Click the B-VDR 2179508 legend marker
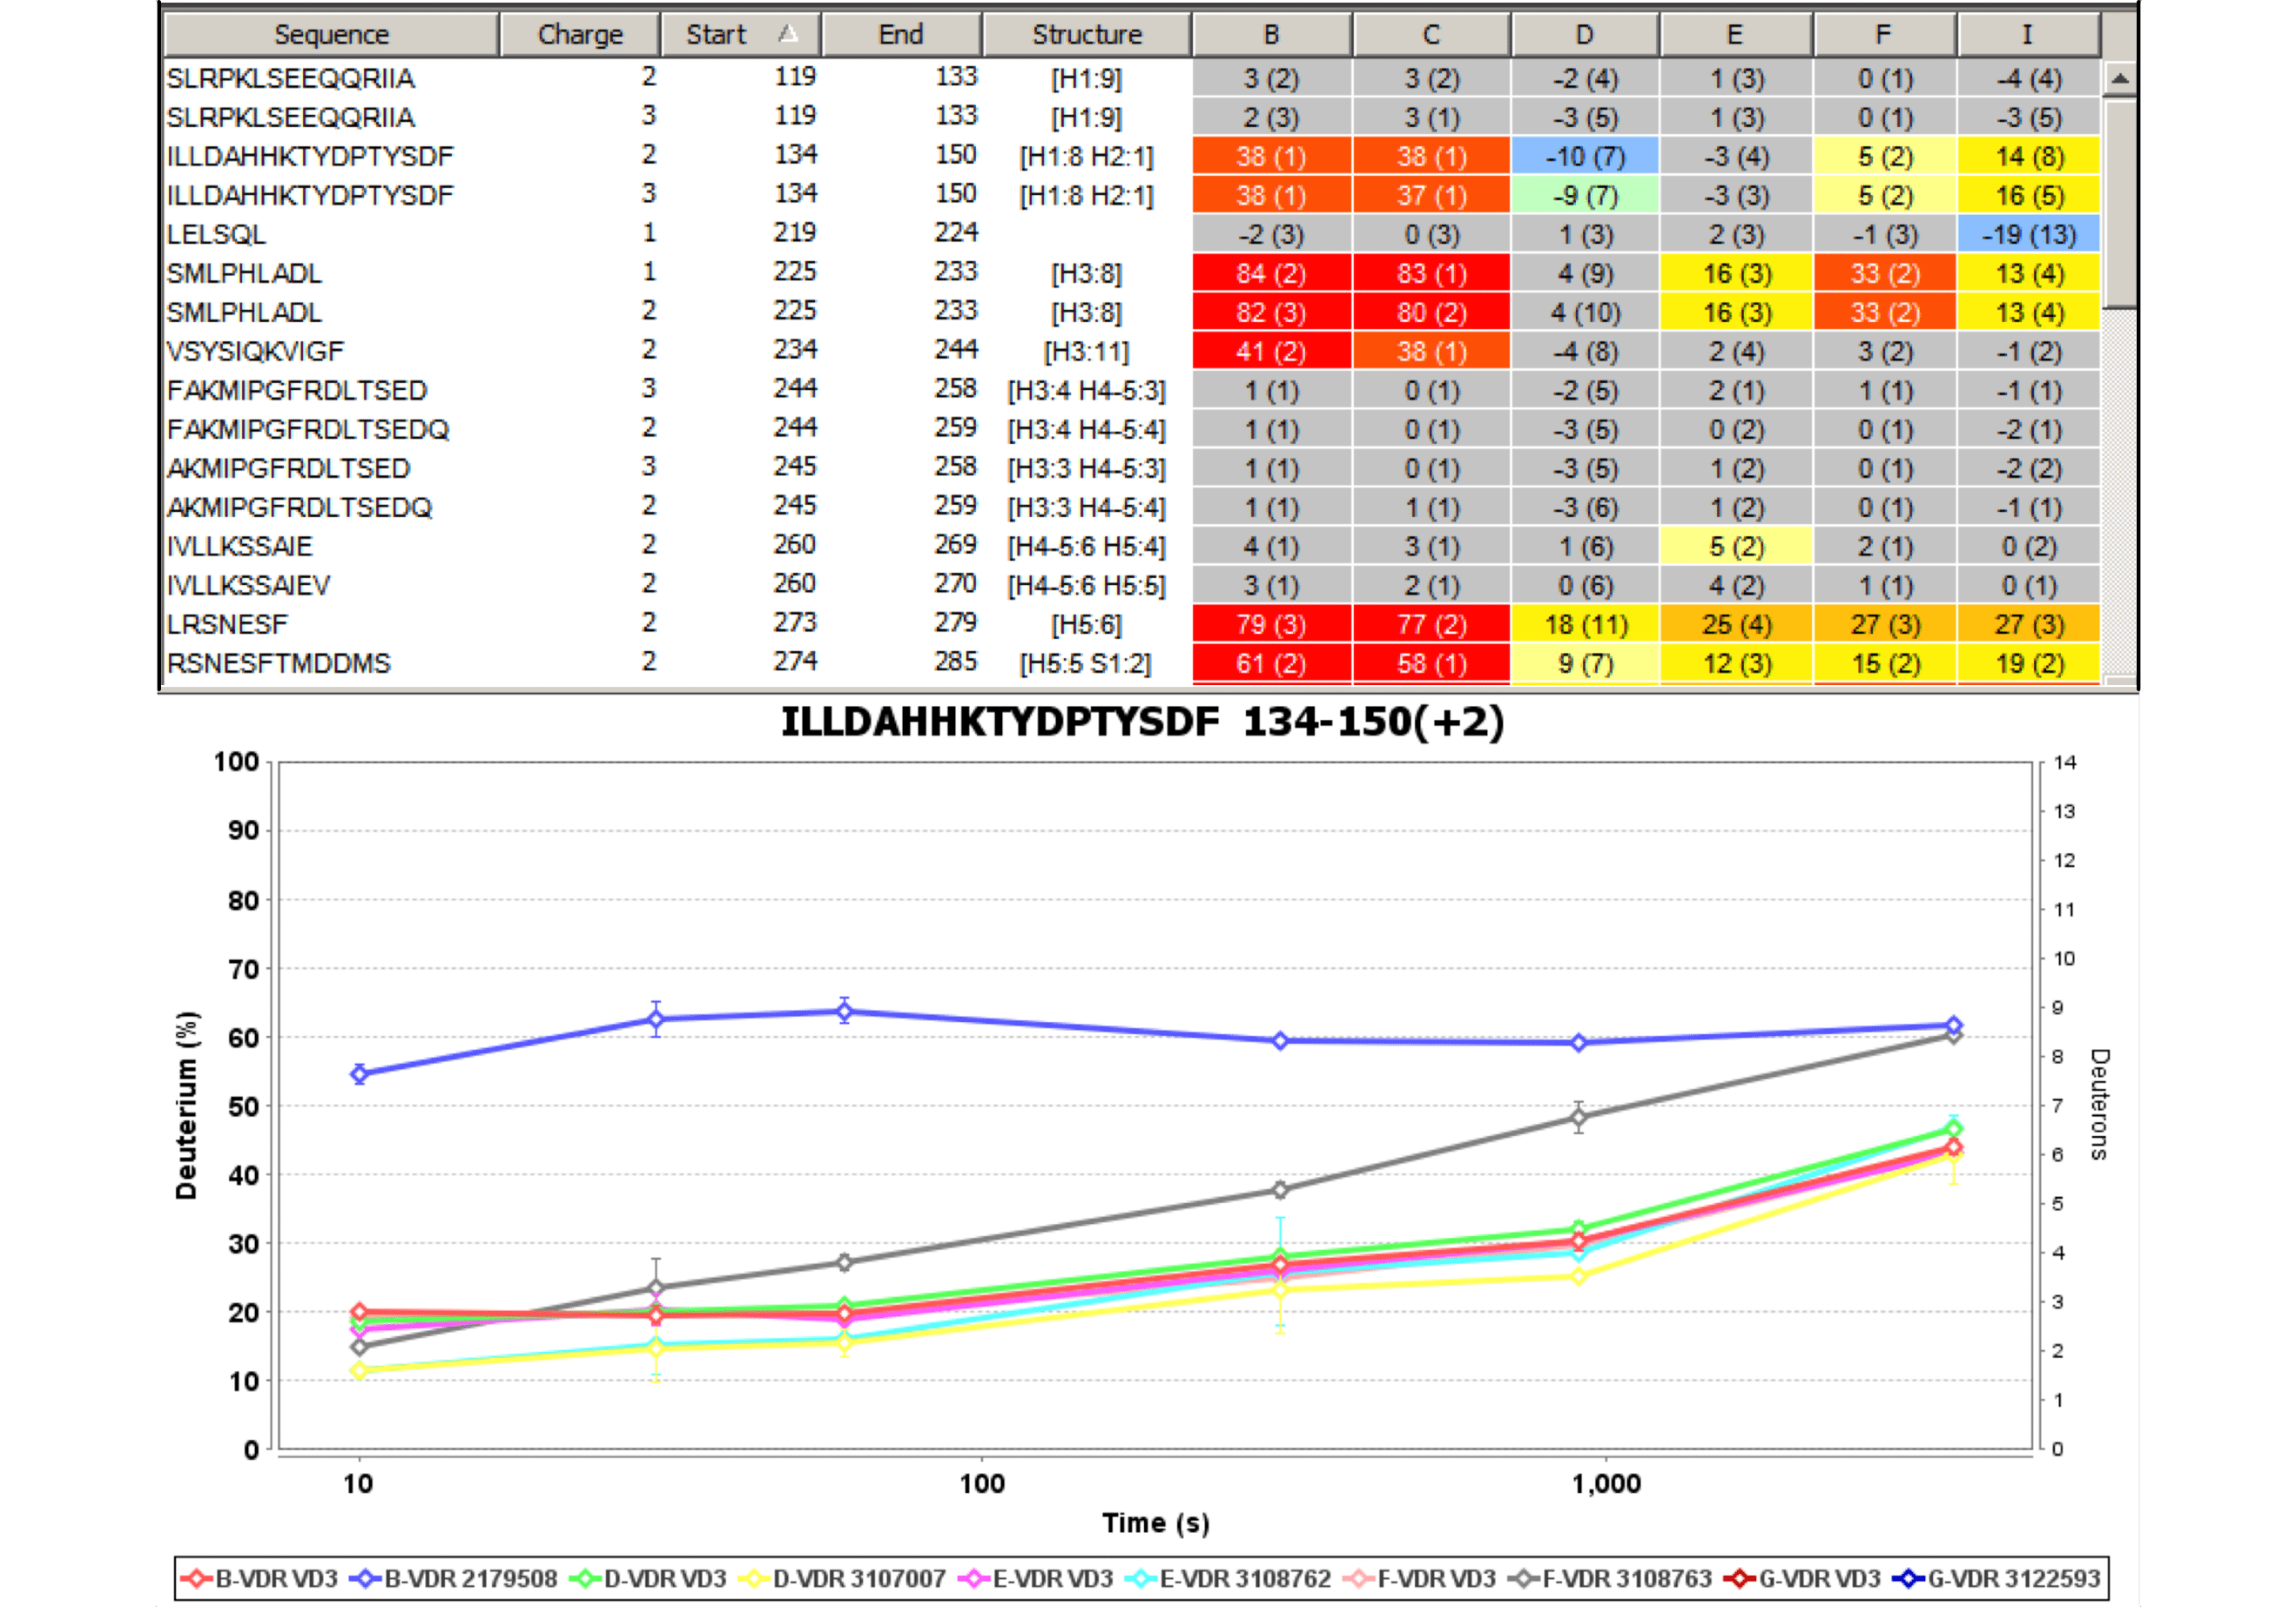This screenshot has width=2296, height=1607. pyautogui.click(x=366, y=1579)
